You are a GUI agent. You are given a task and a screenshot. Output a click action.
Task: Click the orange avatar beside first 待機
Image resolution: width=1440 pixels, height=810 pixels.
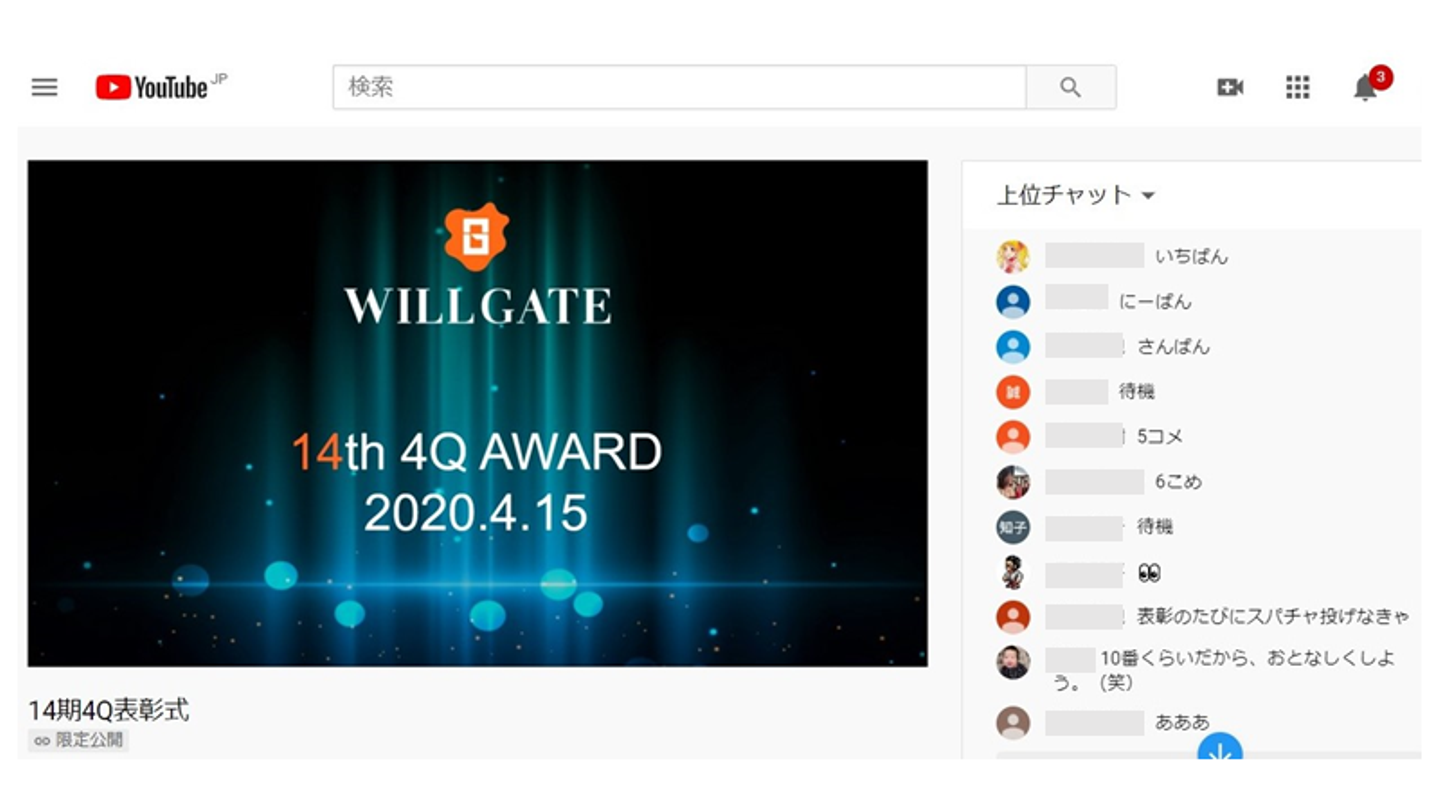coord(1013,392)
